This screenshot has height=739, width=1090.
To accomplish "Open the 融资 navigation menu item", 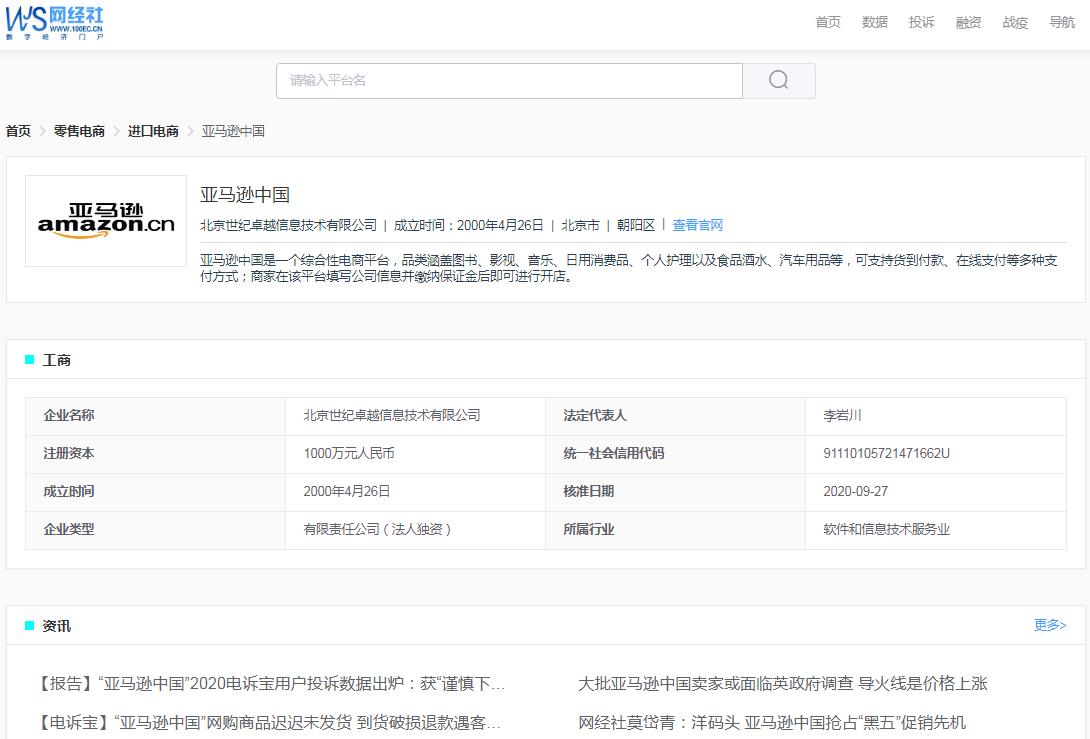I will (967, 22).
